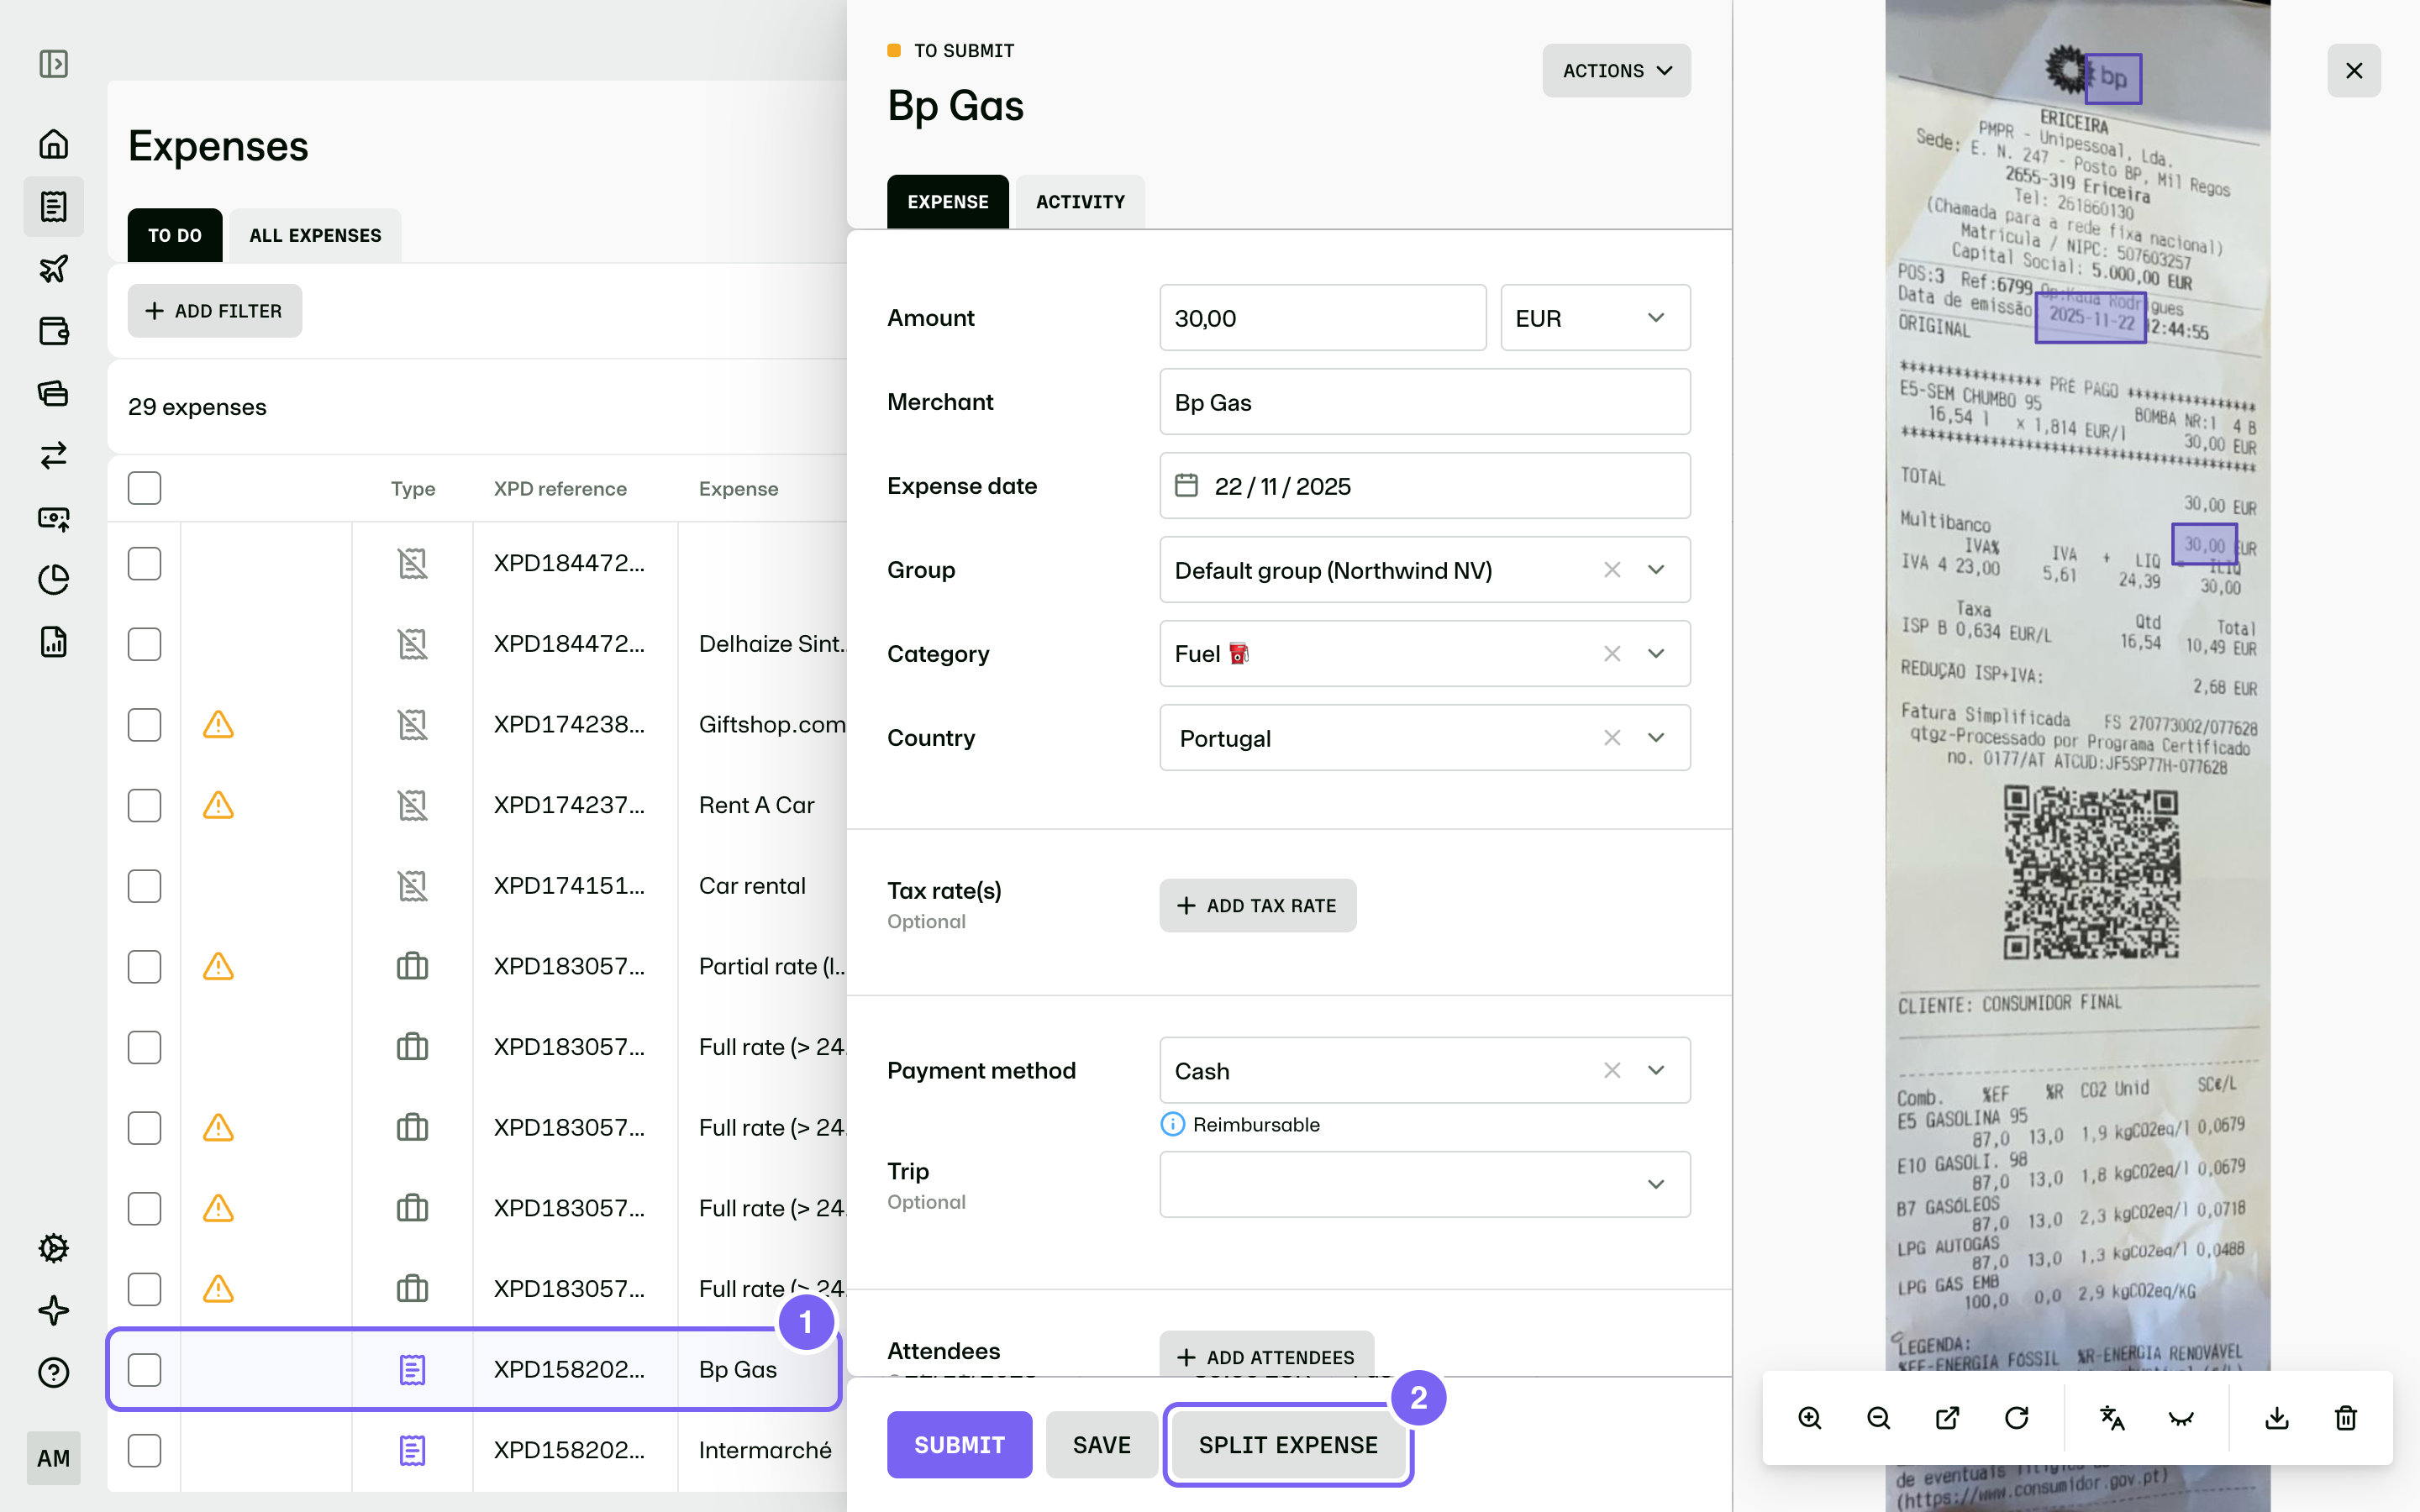Viewport: 2420px width, 1512px height.
Task: Expand the Payment method dropdown chevron
Action: pyautogui.click(x=1656, y=1070)
